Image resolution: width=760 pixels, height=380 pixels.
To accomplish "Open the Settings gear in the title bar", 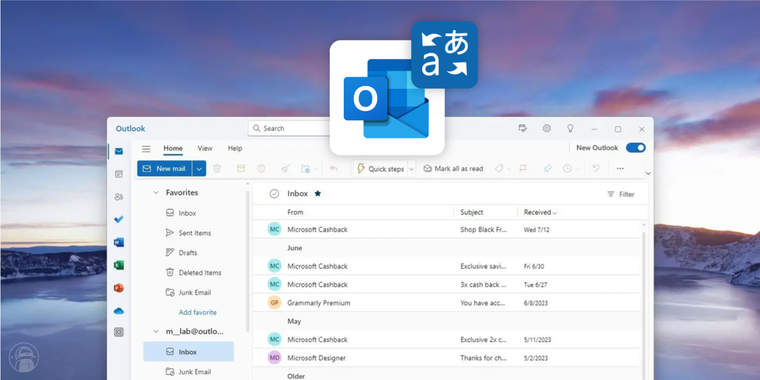I will click(x=547, y=128).
